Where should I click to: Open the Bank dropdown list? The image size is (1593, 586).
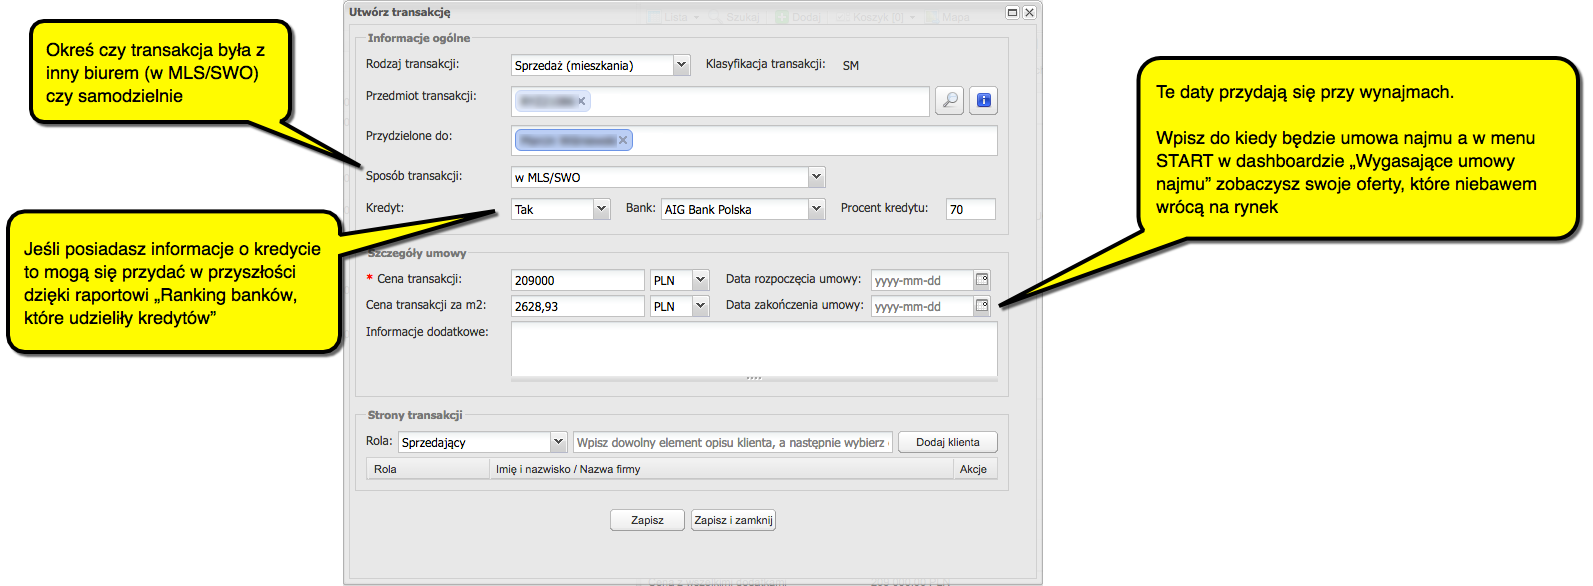pos(816,209)
